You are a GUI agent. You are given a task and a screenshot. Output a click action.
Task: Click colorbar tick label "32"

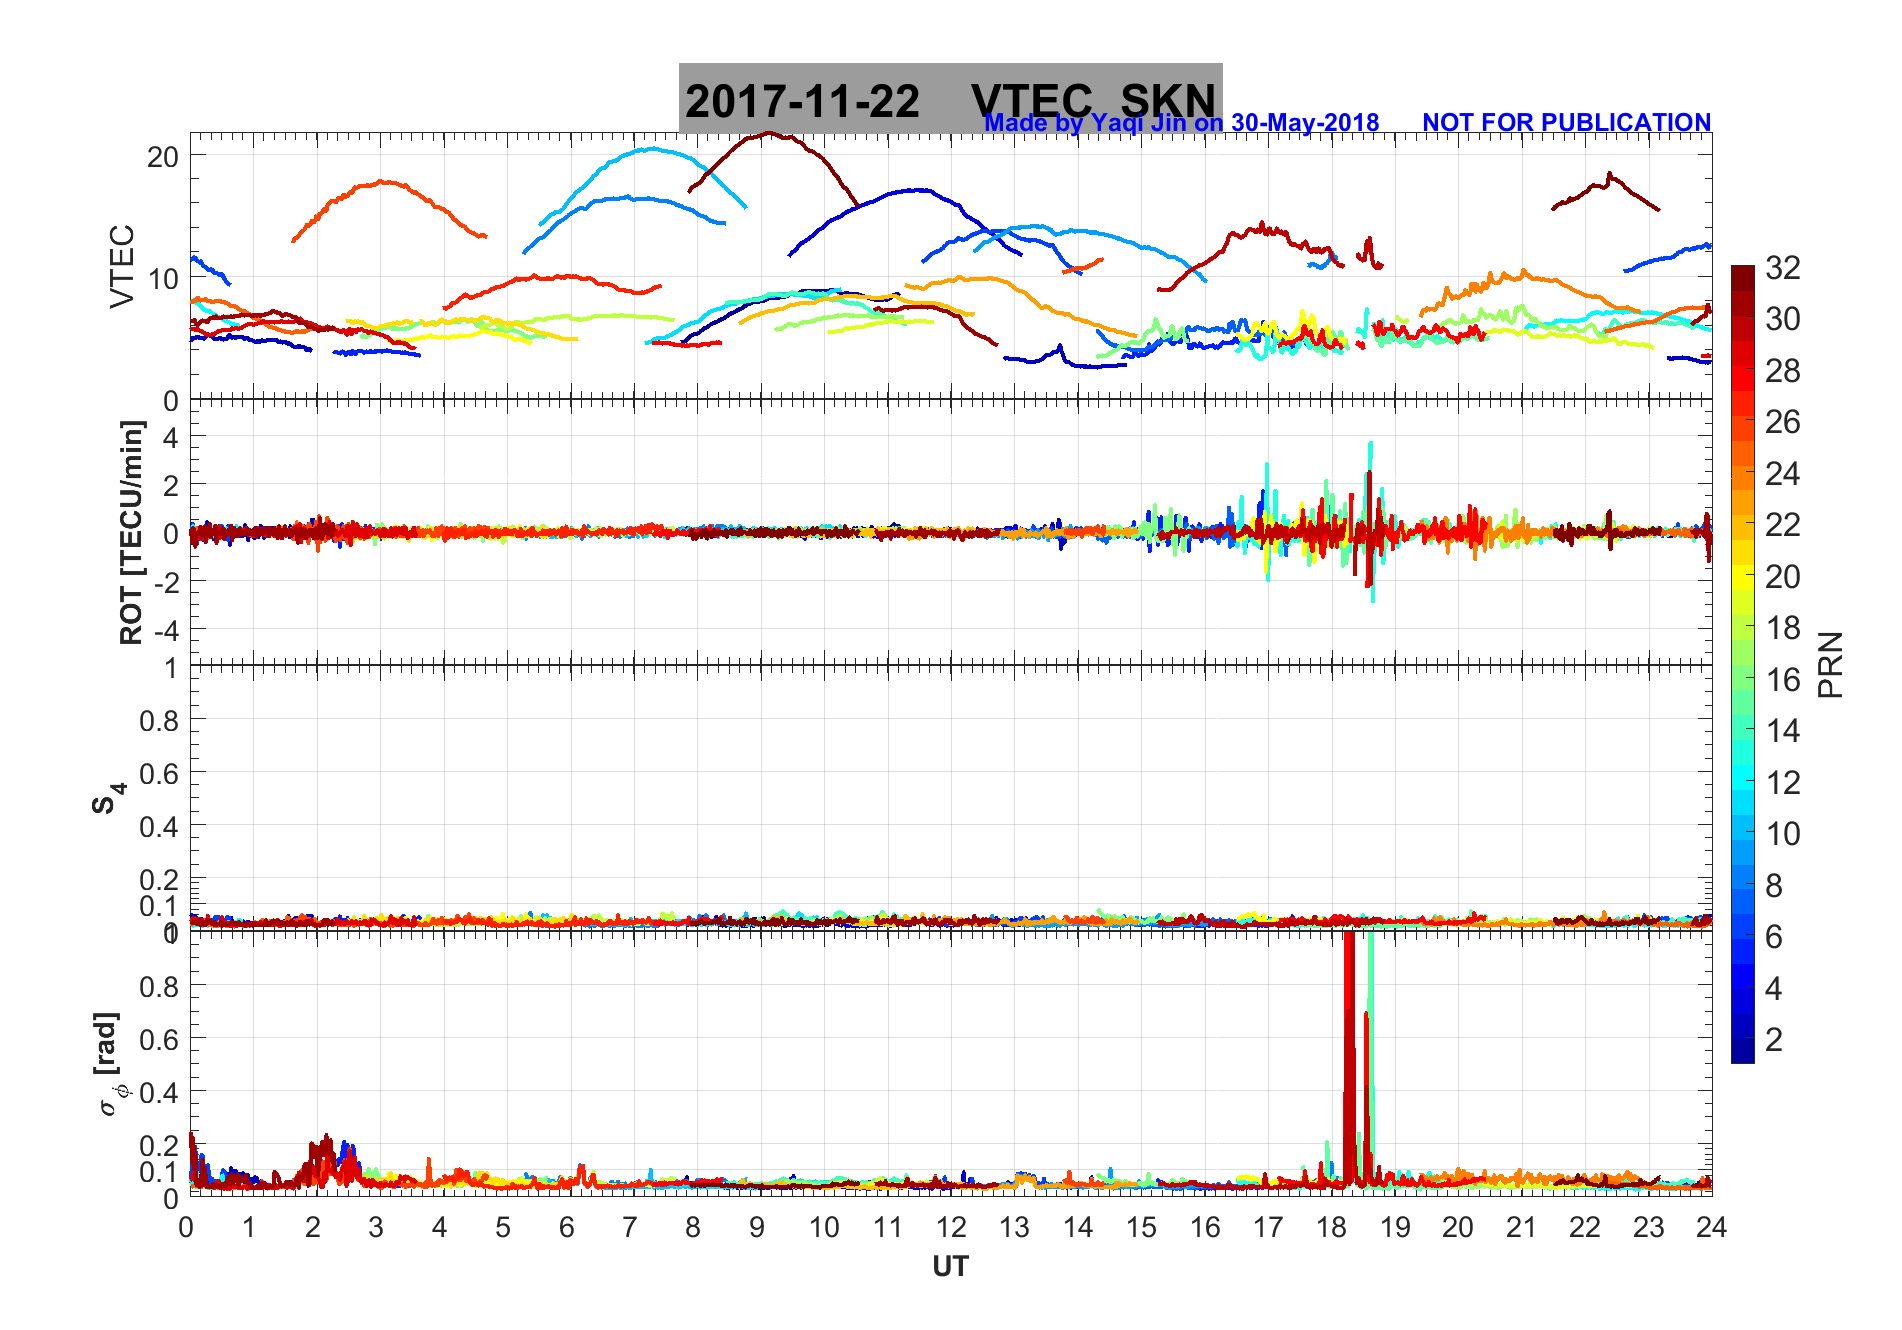(1782, 268)
